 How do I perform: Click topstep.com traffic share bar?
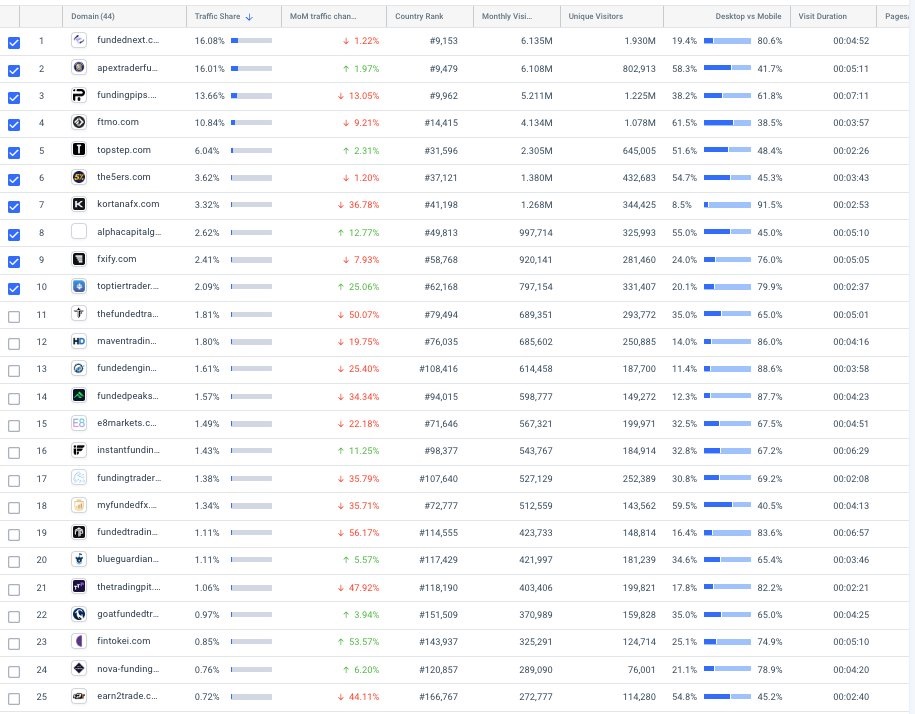point(252,150)
